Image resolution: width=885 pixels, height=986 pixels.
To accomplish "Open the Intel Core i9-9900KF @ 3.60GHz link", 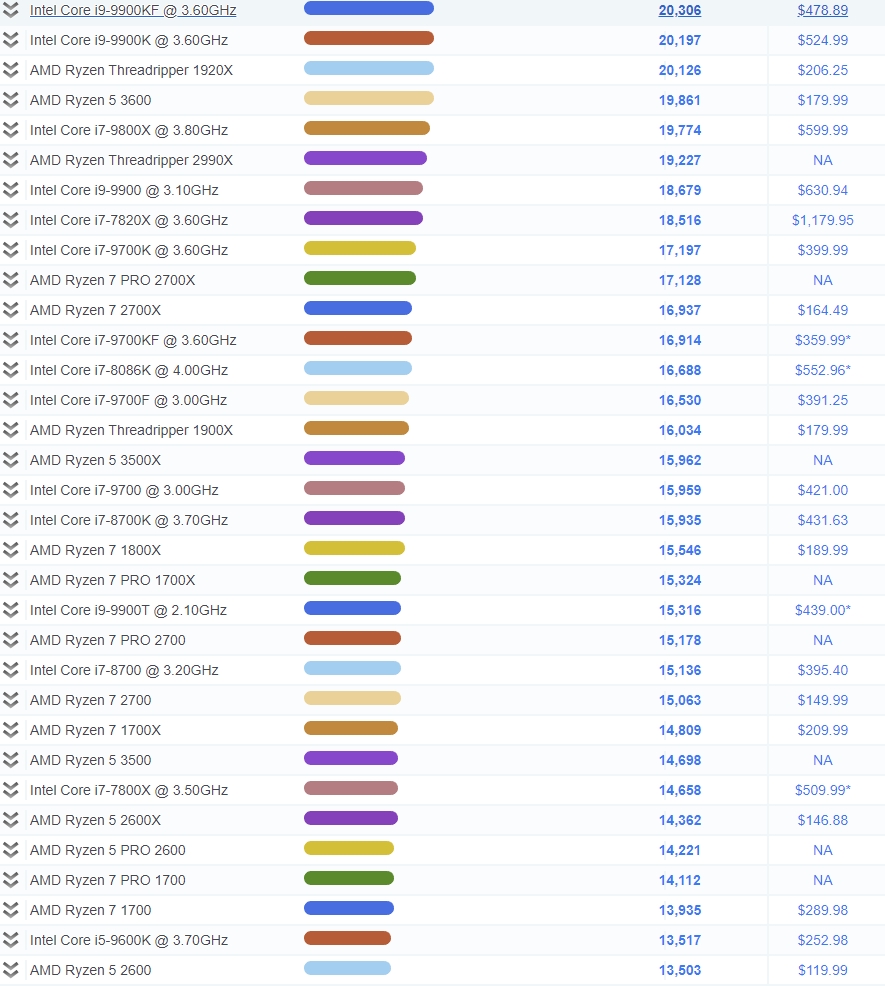I will (133, 10).
